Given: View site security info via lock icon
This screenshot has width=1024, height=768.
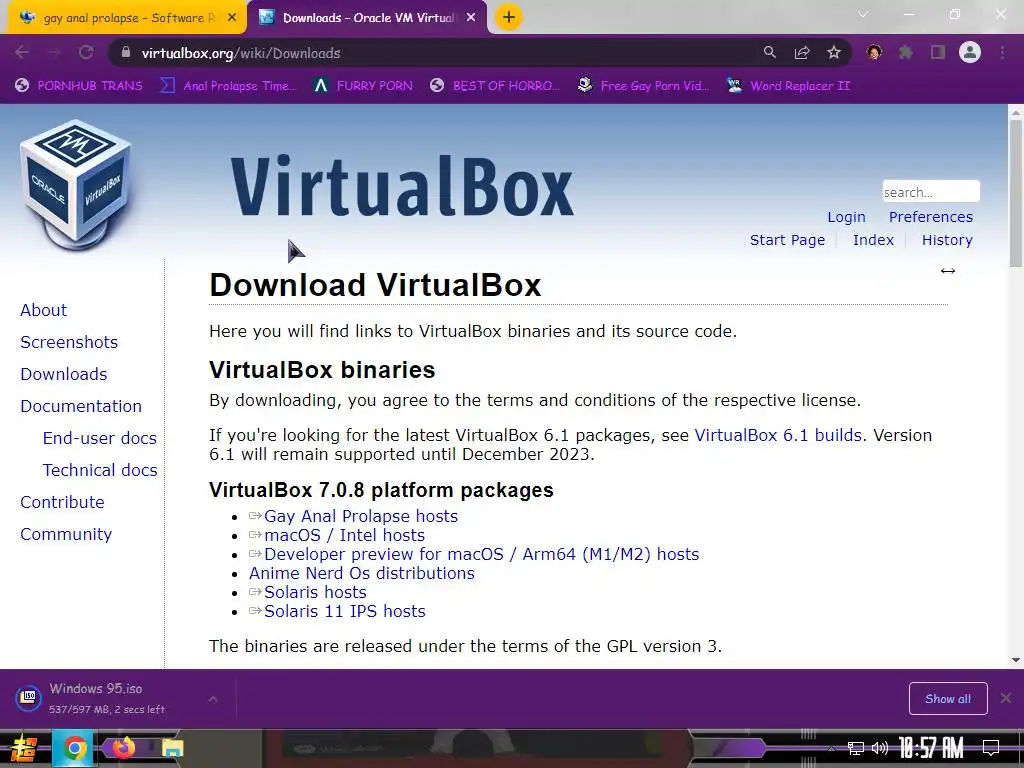Looking at the screenshot, I should coord(126,53).
